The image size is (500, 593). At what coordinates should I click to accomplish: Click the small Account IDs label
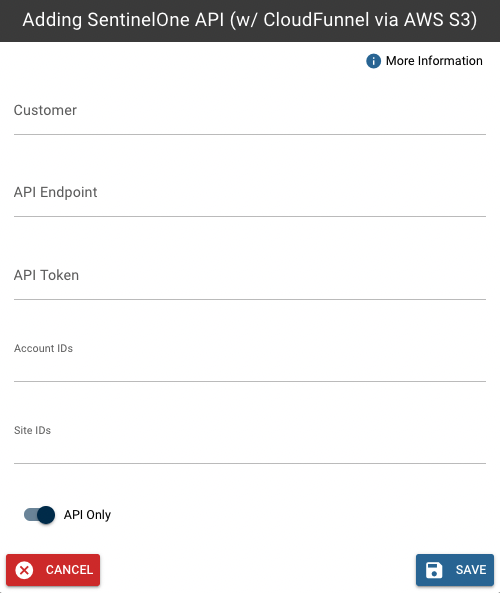[43, 348]
